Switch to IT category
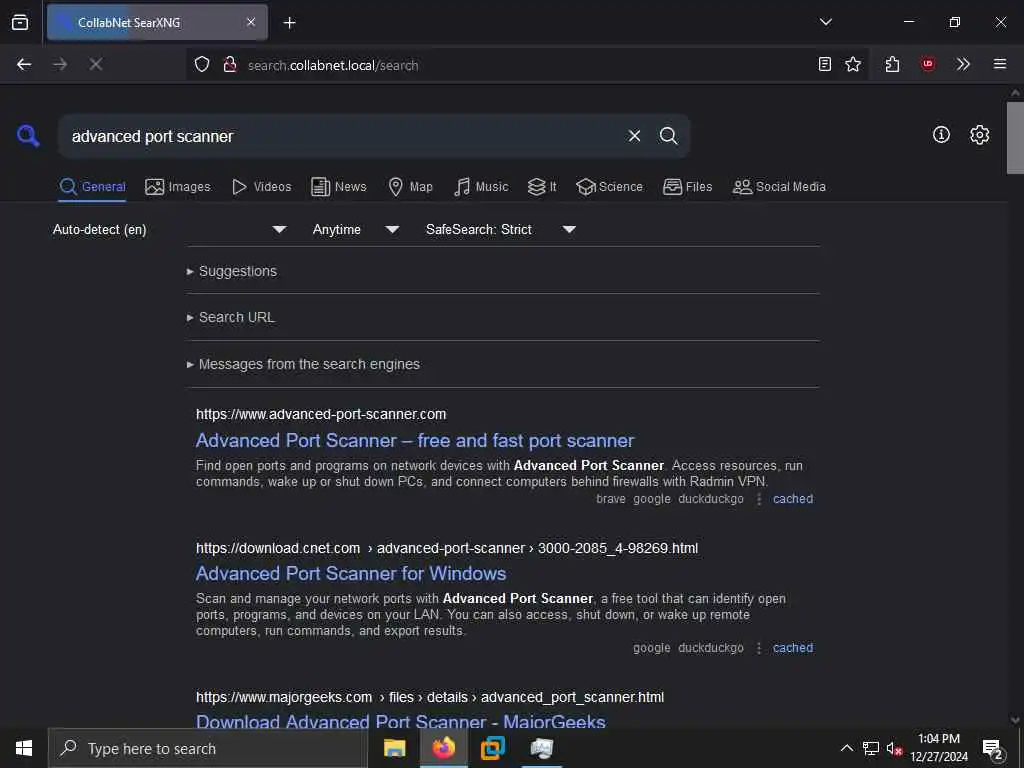Image resolution: width=1024 pixels, height=768 pixels. tap(542, 187)
